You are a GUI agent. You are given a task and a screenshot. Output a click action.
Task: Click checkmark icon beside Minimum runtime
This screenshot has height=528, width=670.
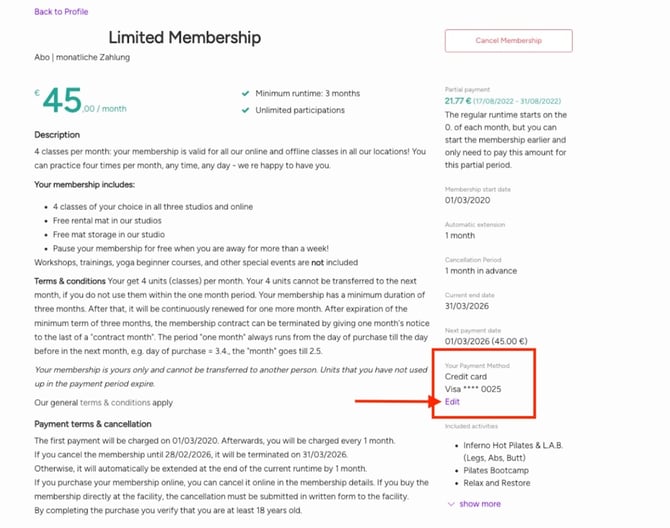[245, 93]
